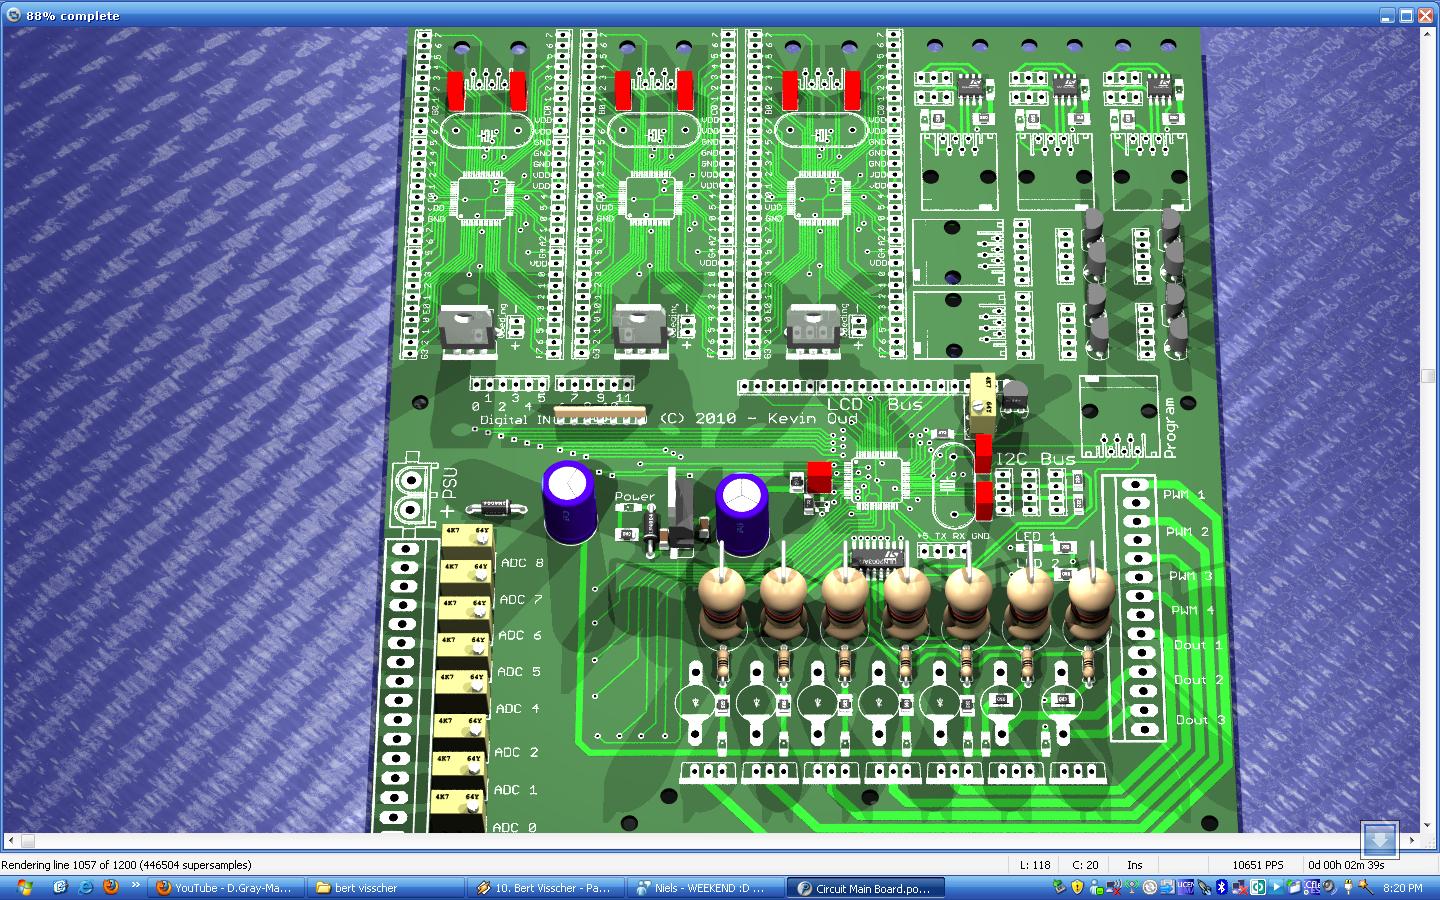Screen dimensions: 1440x900
Task: Click the Safely Remove Hardware tray icon
Action: tap(1060, 887)
